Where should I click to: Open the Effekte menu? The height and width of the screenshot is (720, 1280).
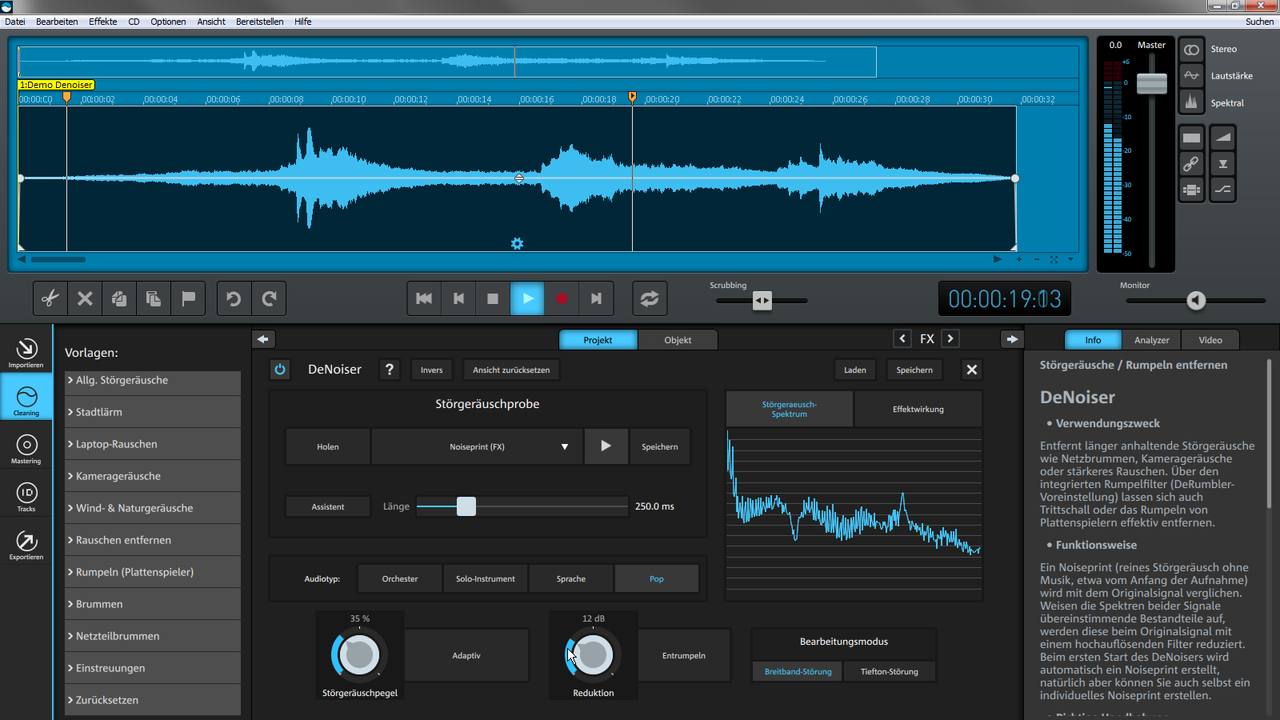102,21
